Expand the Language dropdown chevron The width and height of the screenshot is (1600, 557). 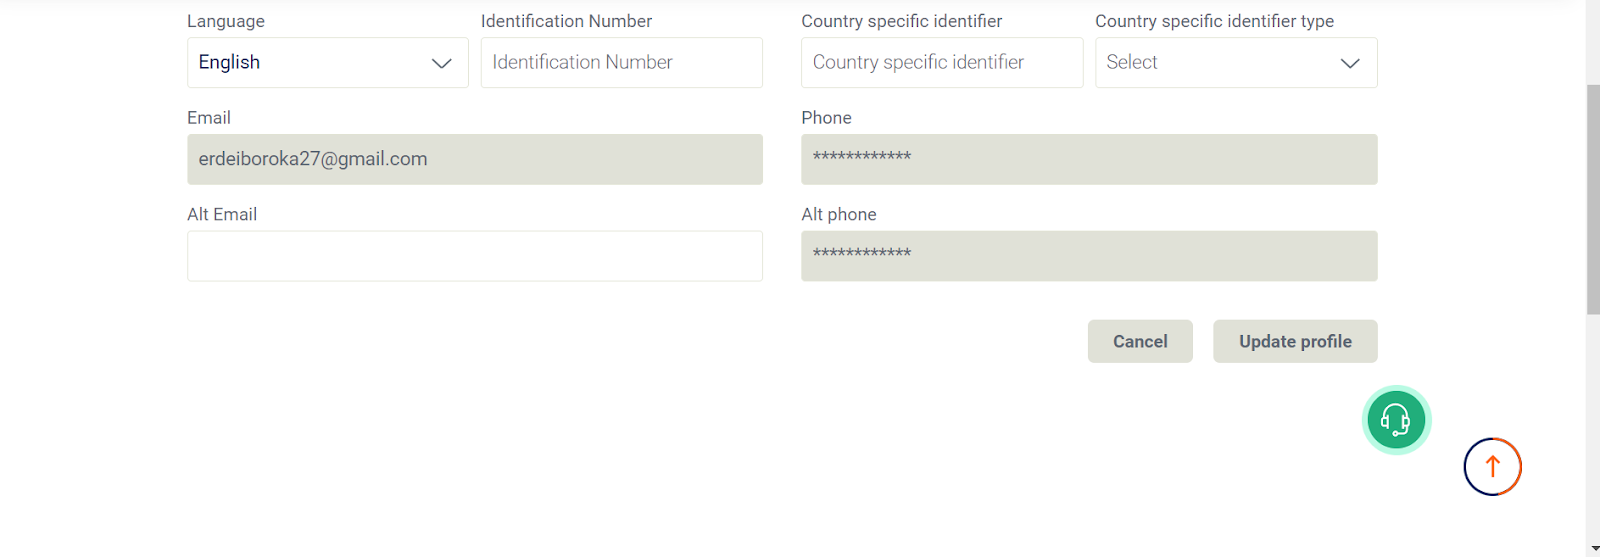click(441, 63)
